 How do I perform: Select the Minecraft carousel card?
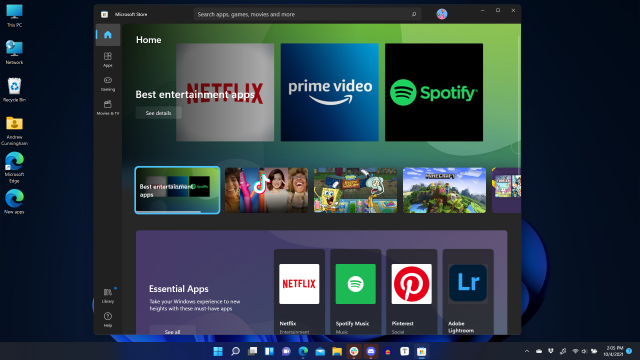pos(444,190)
